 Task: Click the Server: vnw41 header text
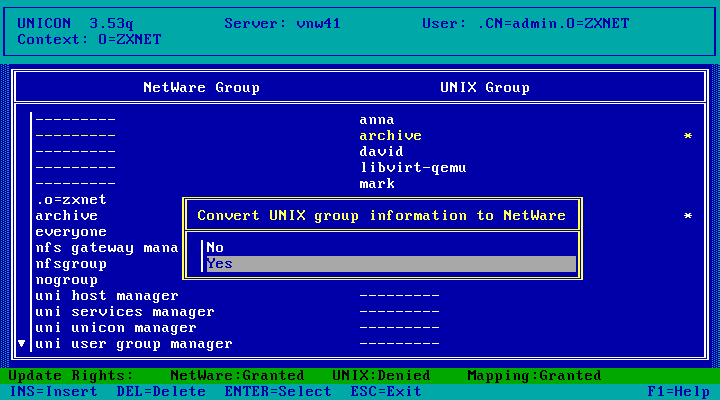coord(282,23)
